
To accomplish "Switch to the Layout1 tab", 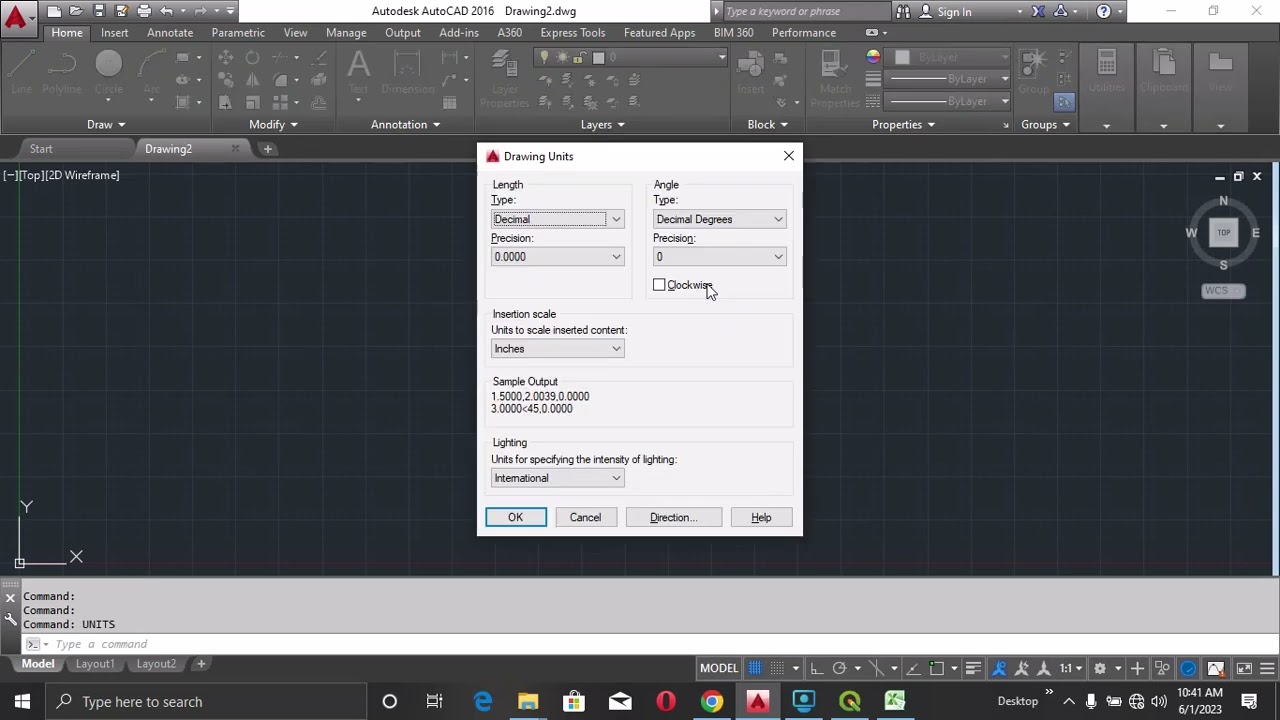I will point(95,664).
